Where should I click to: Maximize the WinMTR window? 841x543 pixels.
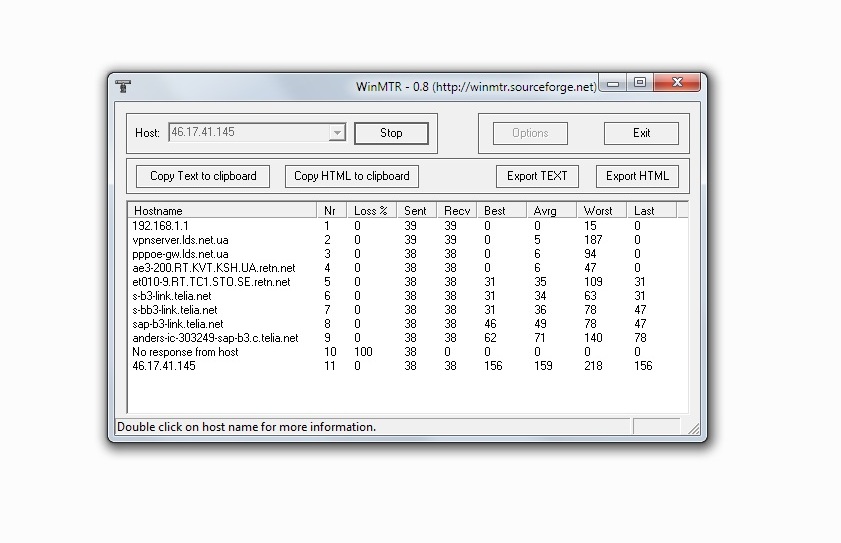pos(639,83)
